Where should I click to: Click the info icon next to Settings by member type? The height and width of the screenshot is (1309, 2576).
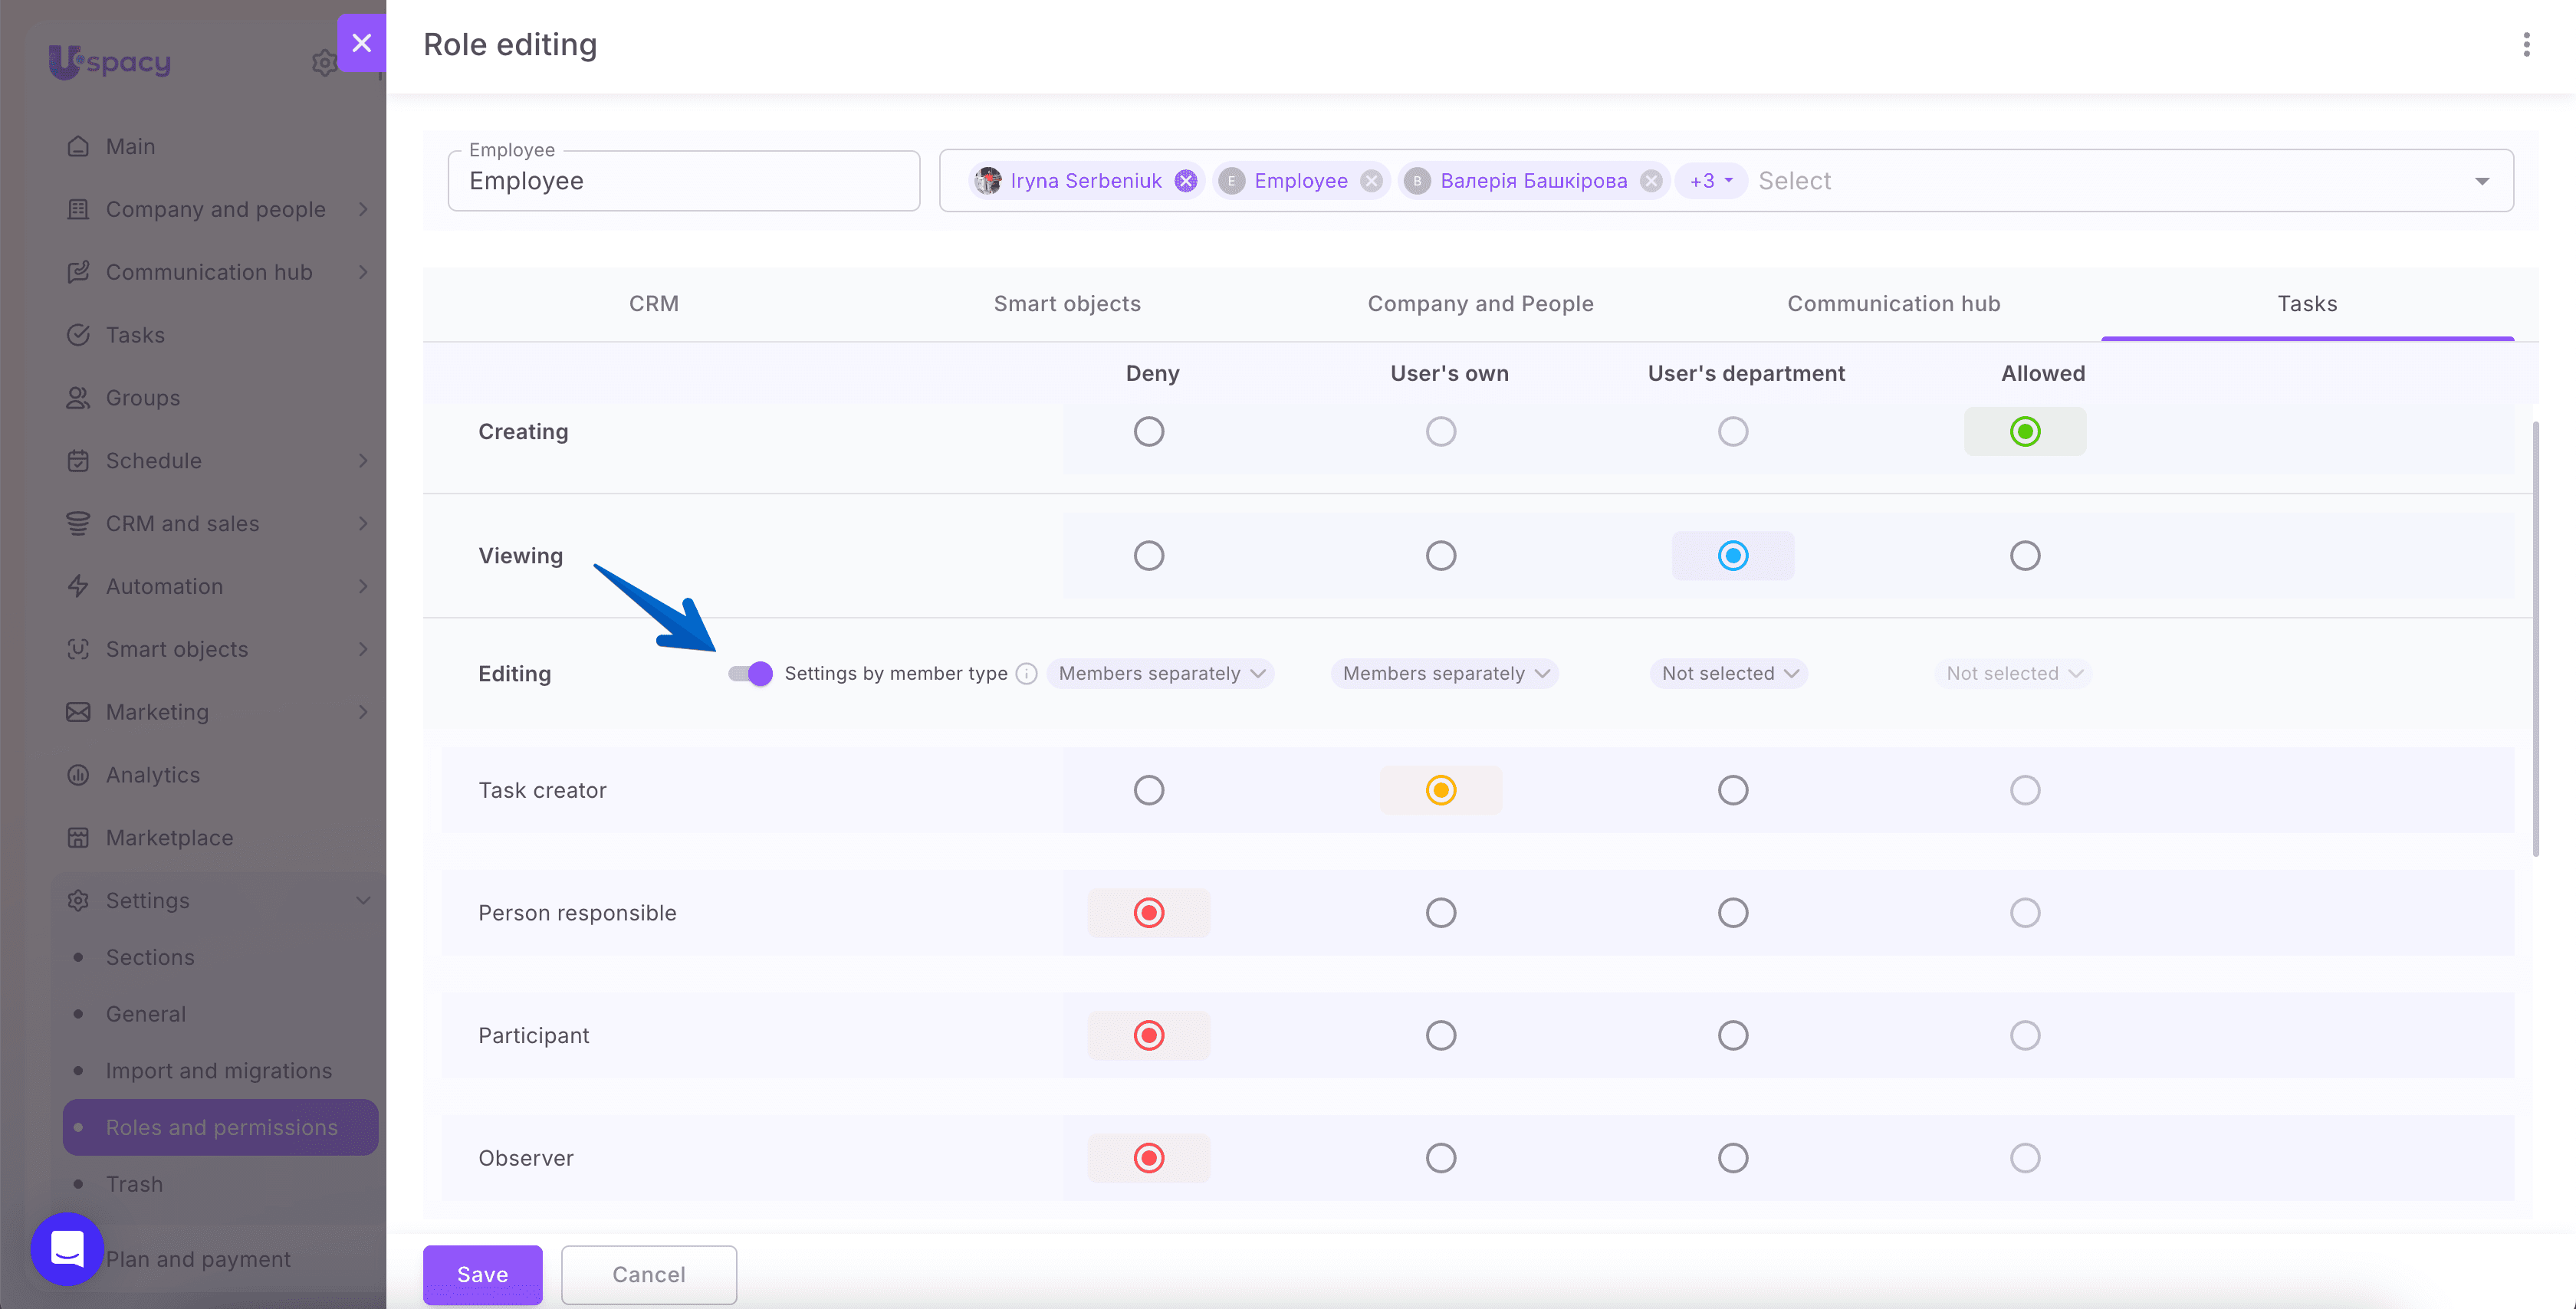[1026, 674]
